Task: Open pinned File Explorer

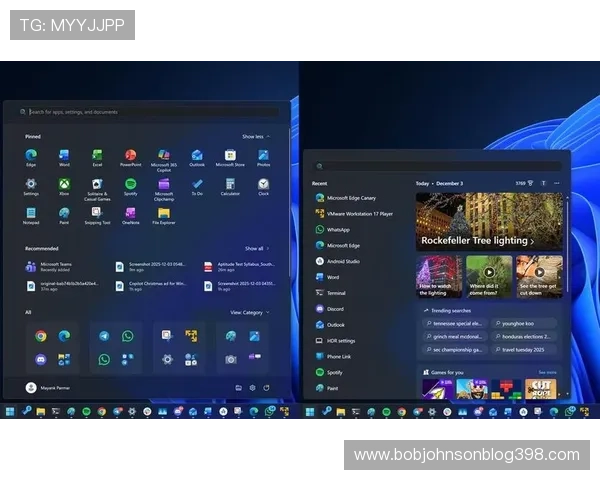Action: [x=164, y=216]
